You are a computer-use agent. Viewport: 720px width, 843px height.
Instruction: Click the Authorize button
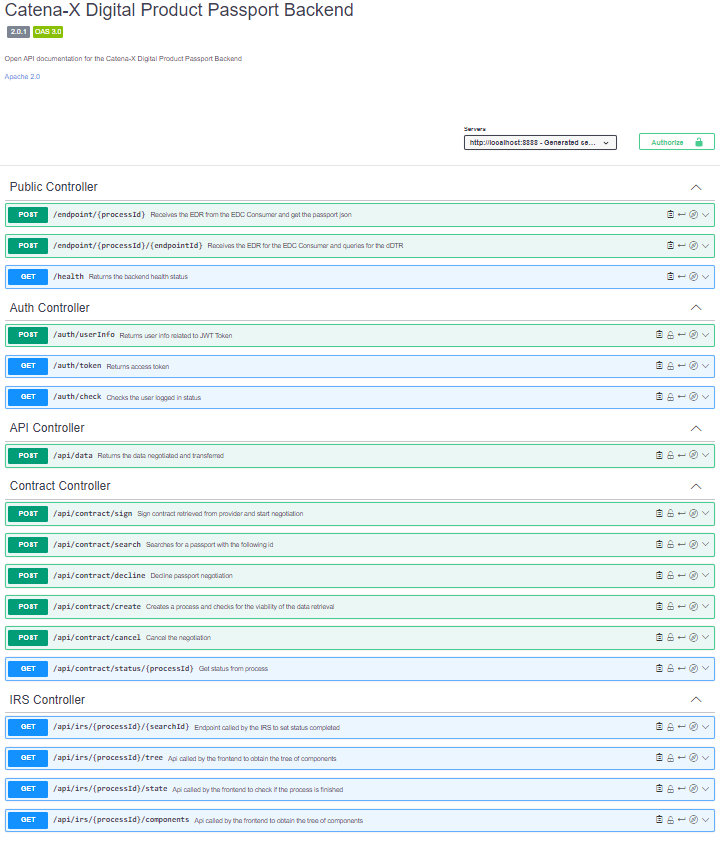676,142
